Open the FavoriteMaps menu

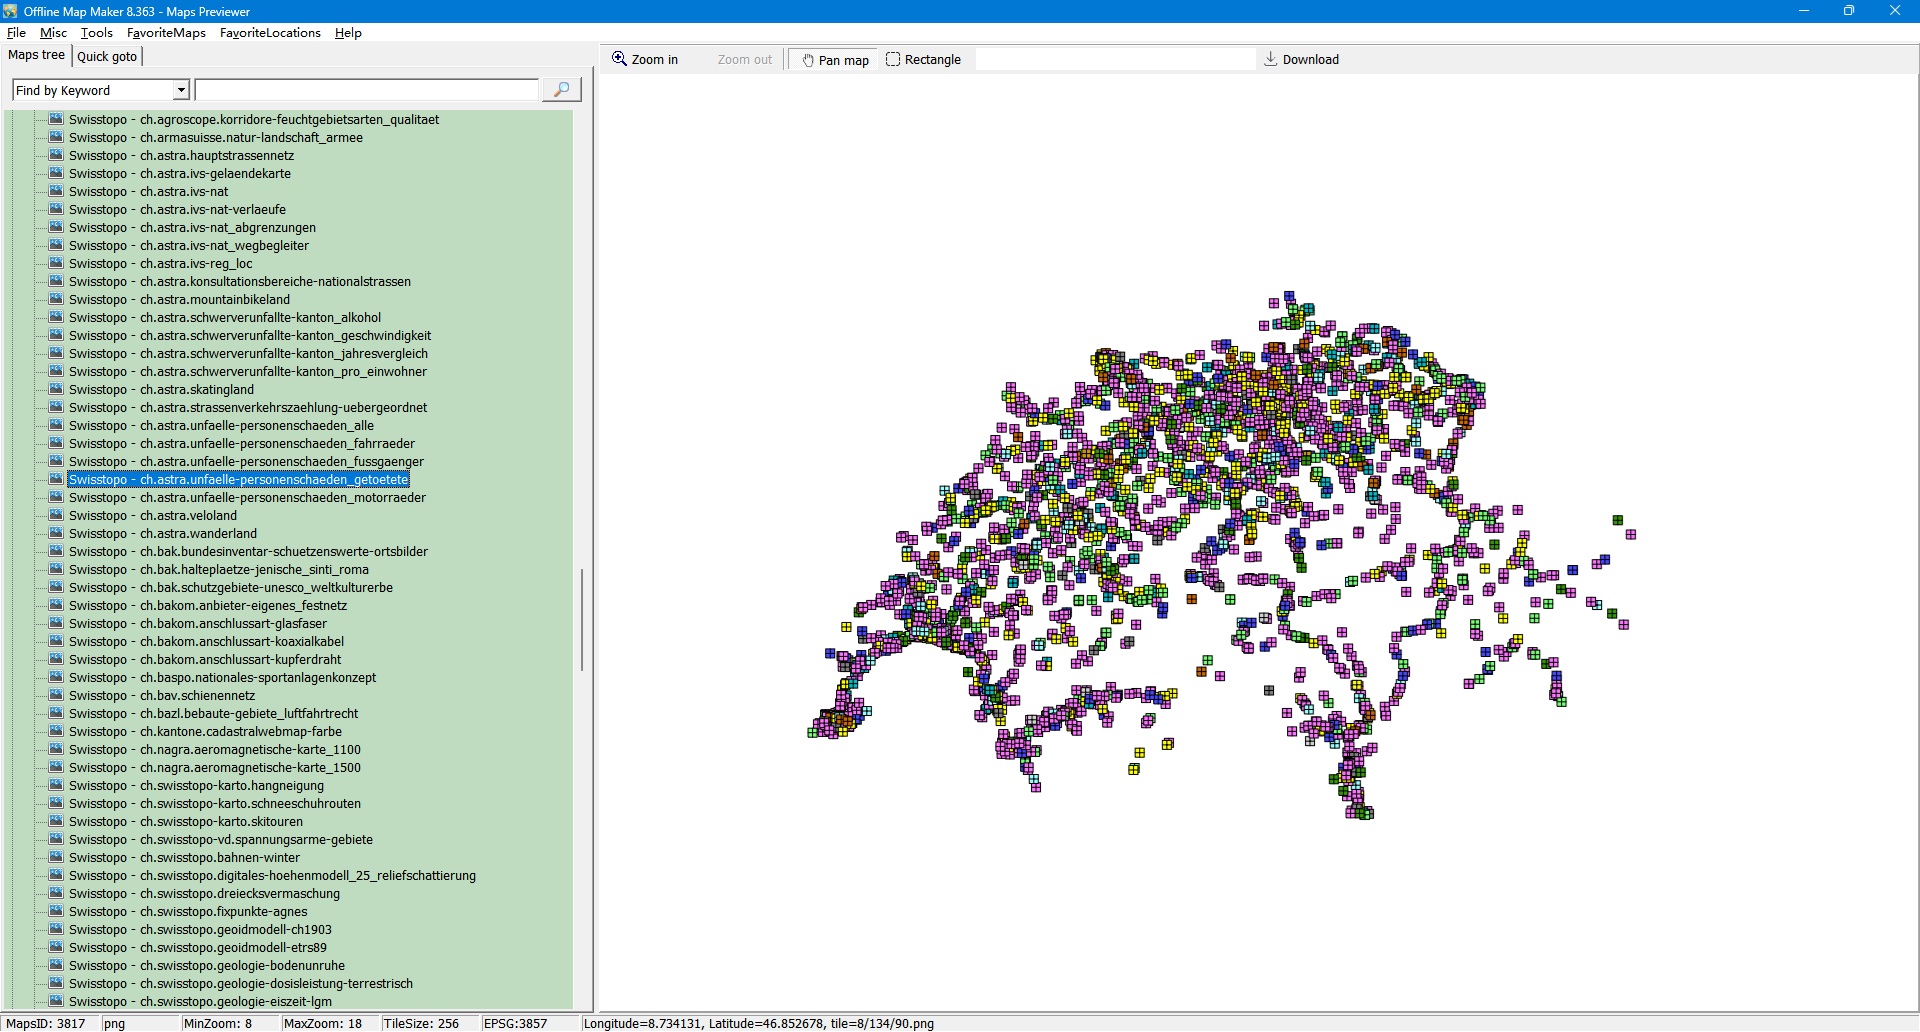(x=166, y=33)
